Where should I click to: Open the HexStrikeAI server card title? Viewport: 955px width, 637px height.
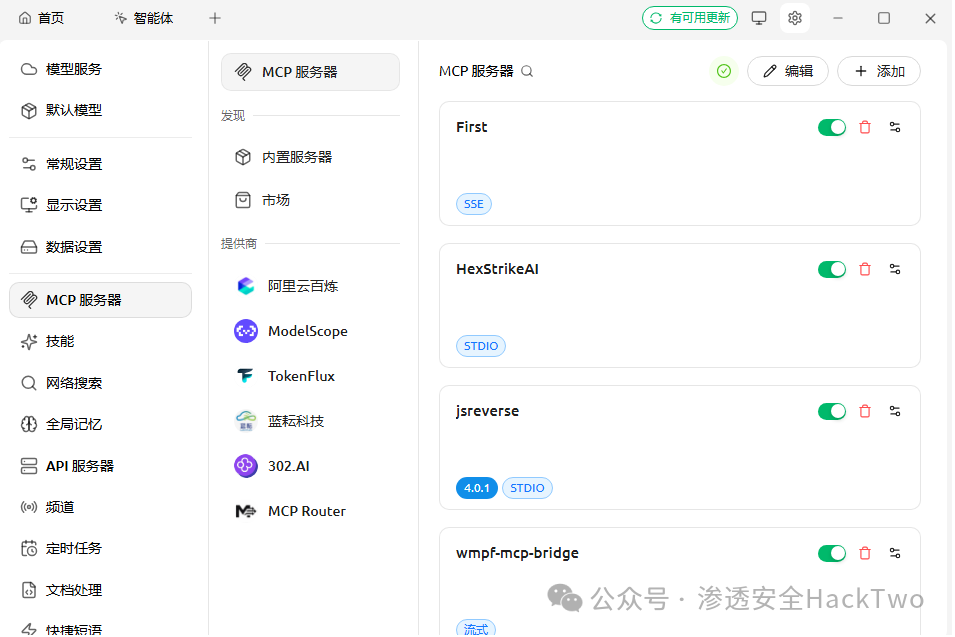(497, 269)
